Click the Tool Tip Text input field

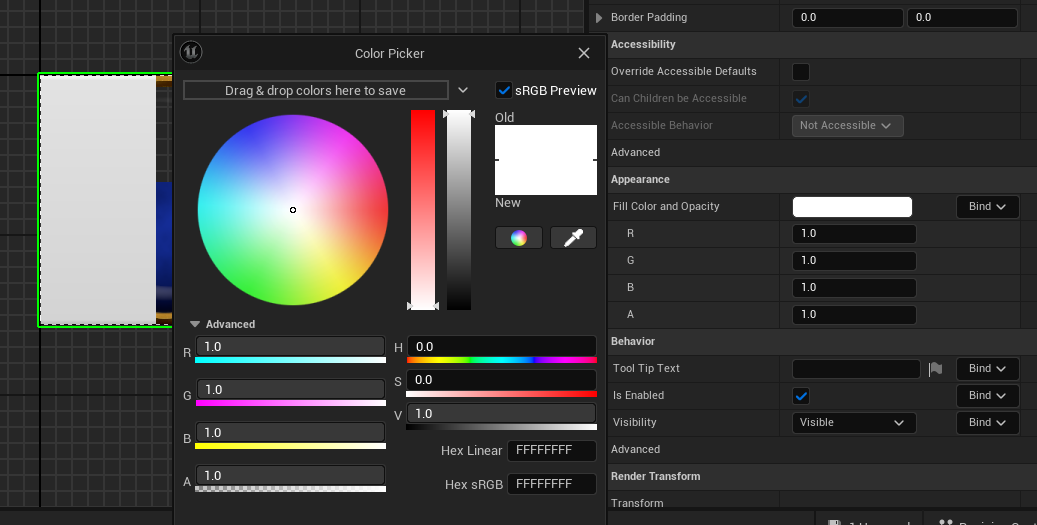[856, 369]
